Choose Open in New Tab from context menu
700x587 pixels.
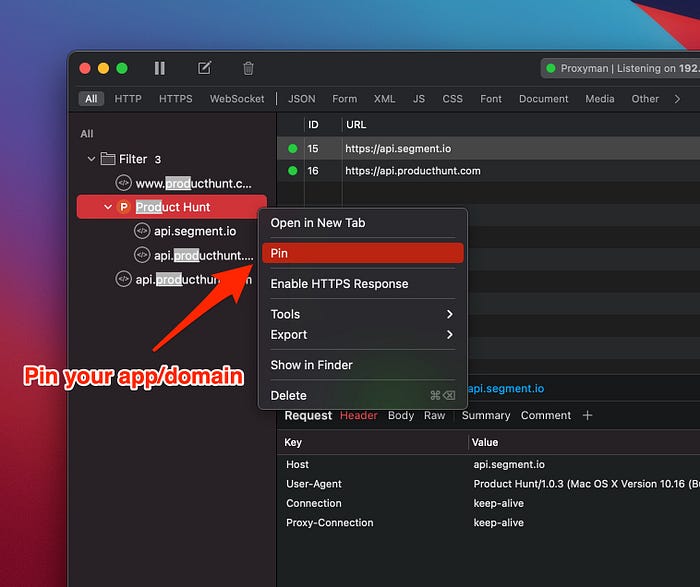coord(363,223)
